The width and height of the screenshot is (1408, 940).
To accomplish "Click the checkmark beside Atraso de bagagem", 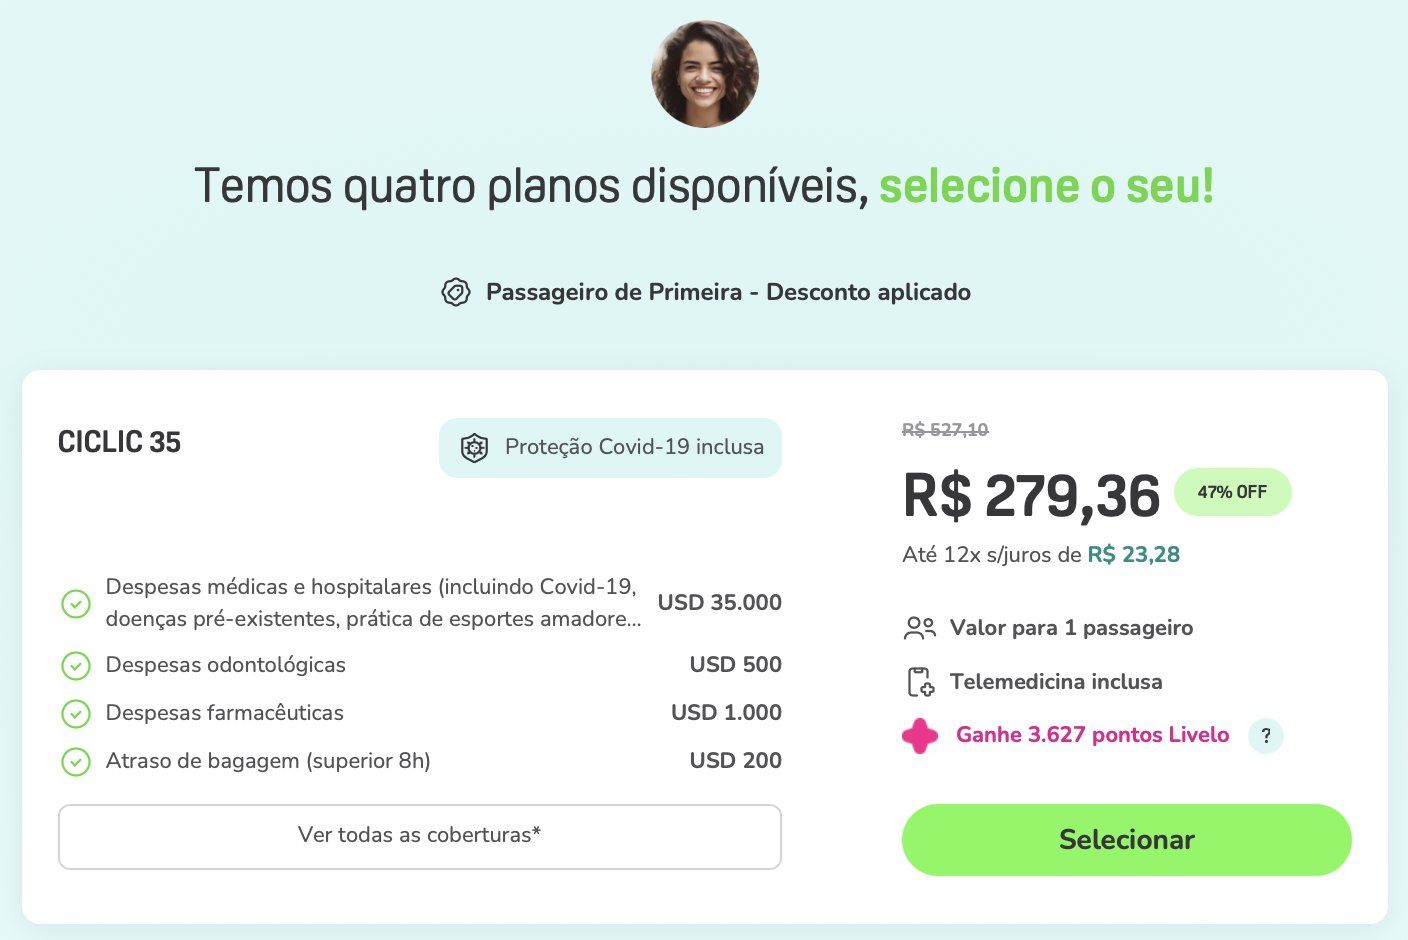I will (76, 761).
